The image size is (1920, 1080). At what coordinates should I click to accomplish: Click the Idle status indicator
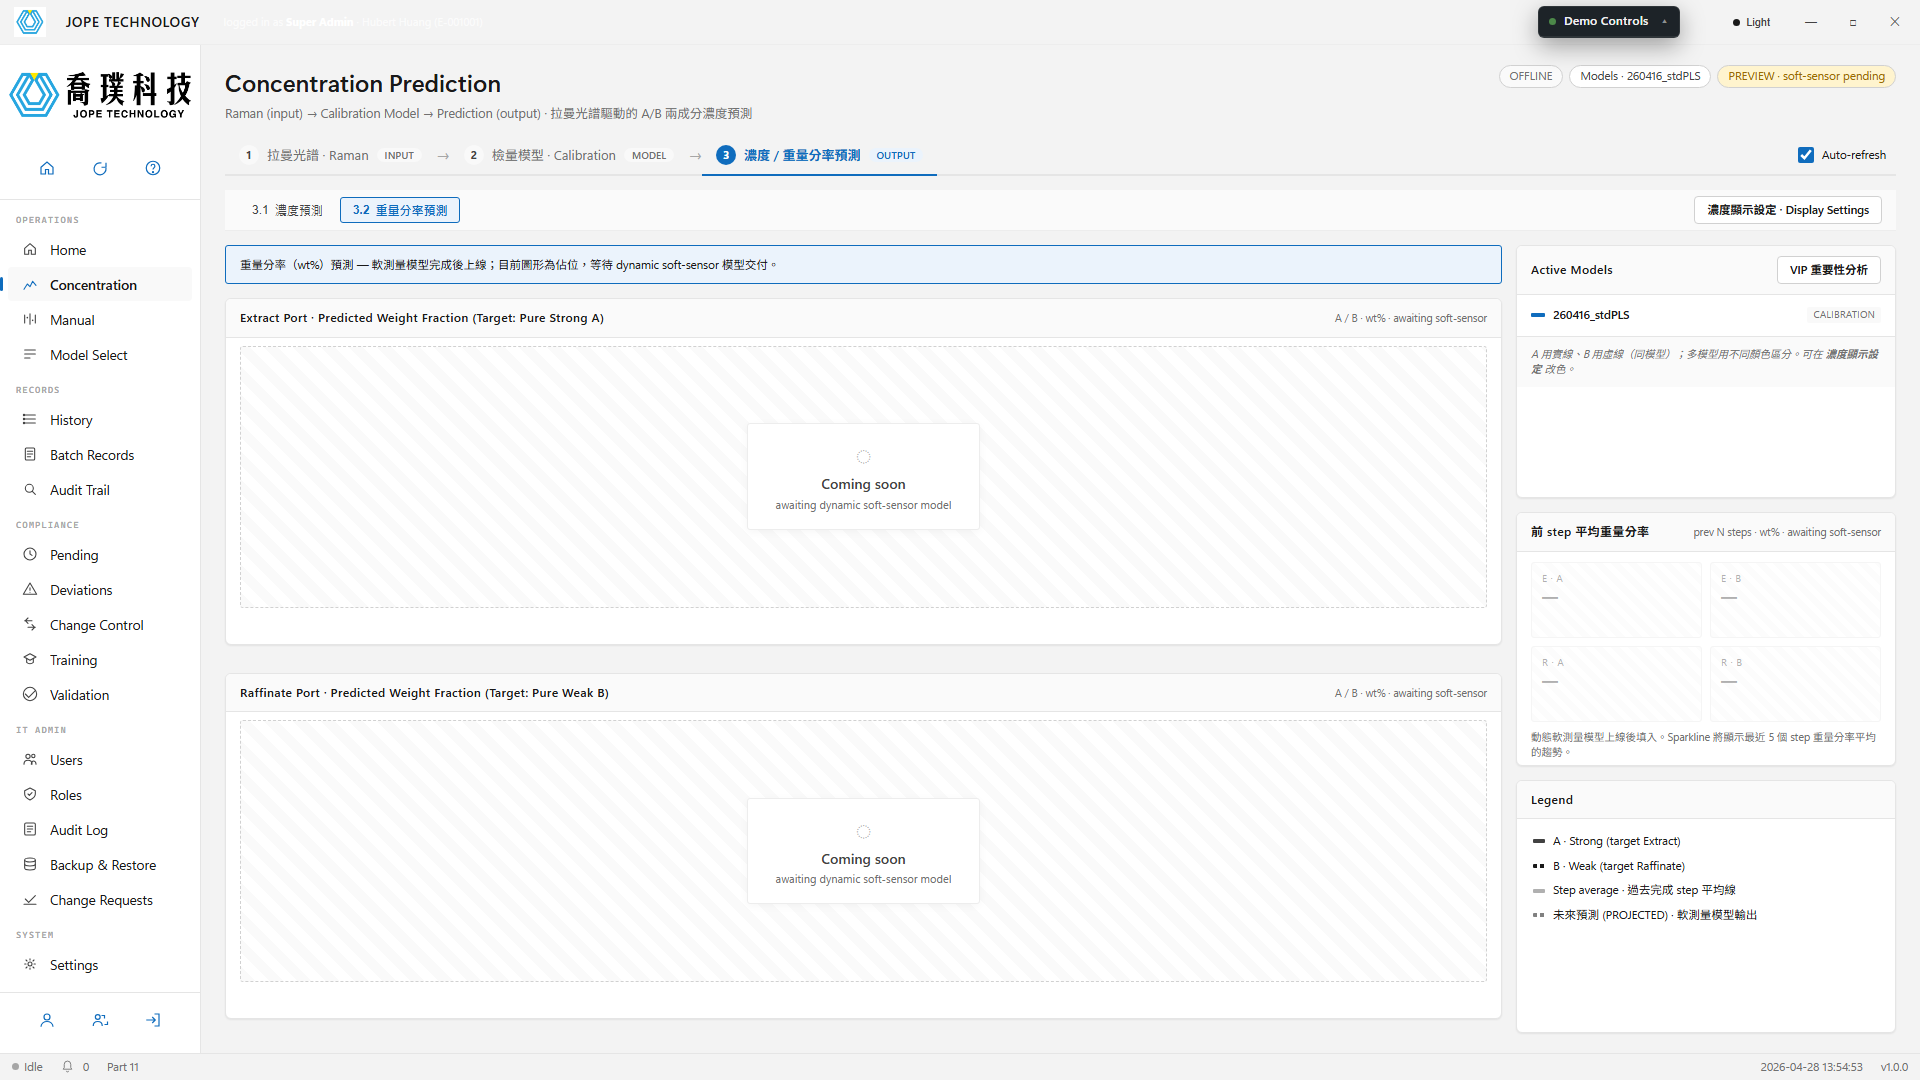tap(28, 1067)
